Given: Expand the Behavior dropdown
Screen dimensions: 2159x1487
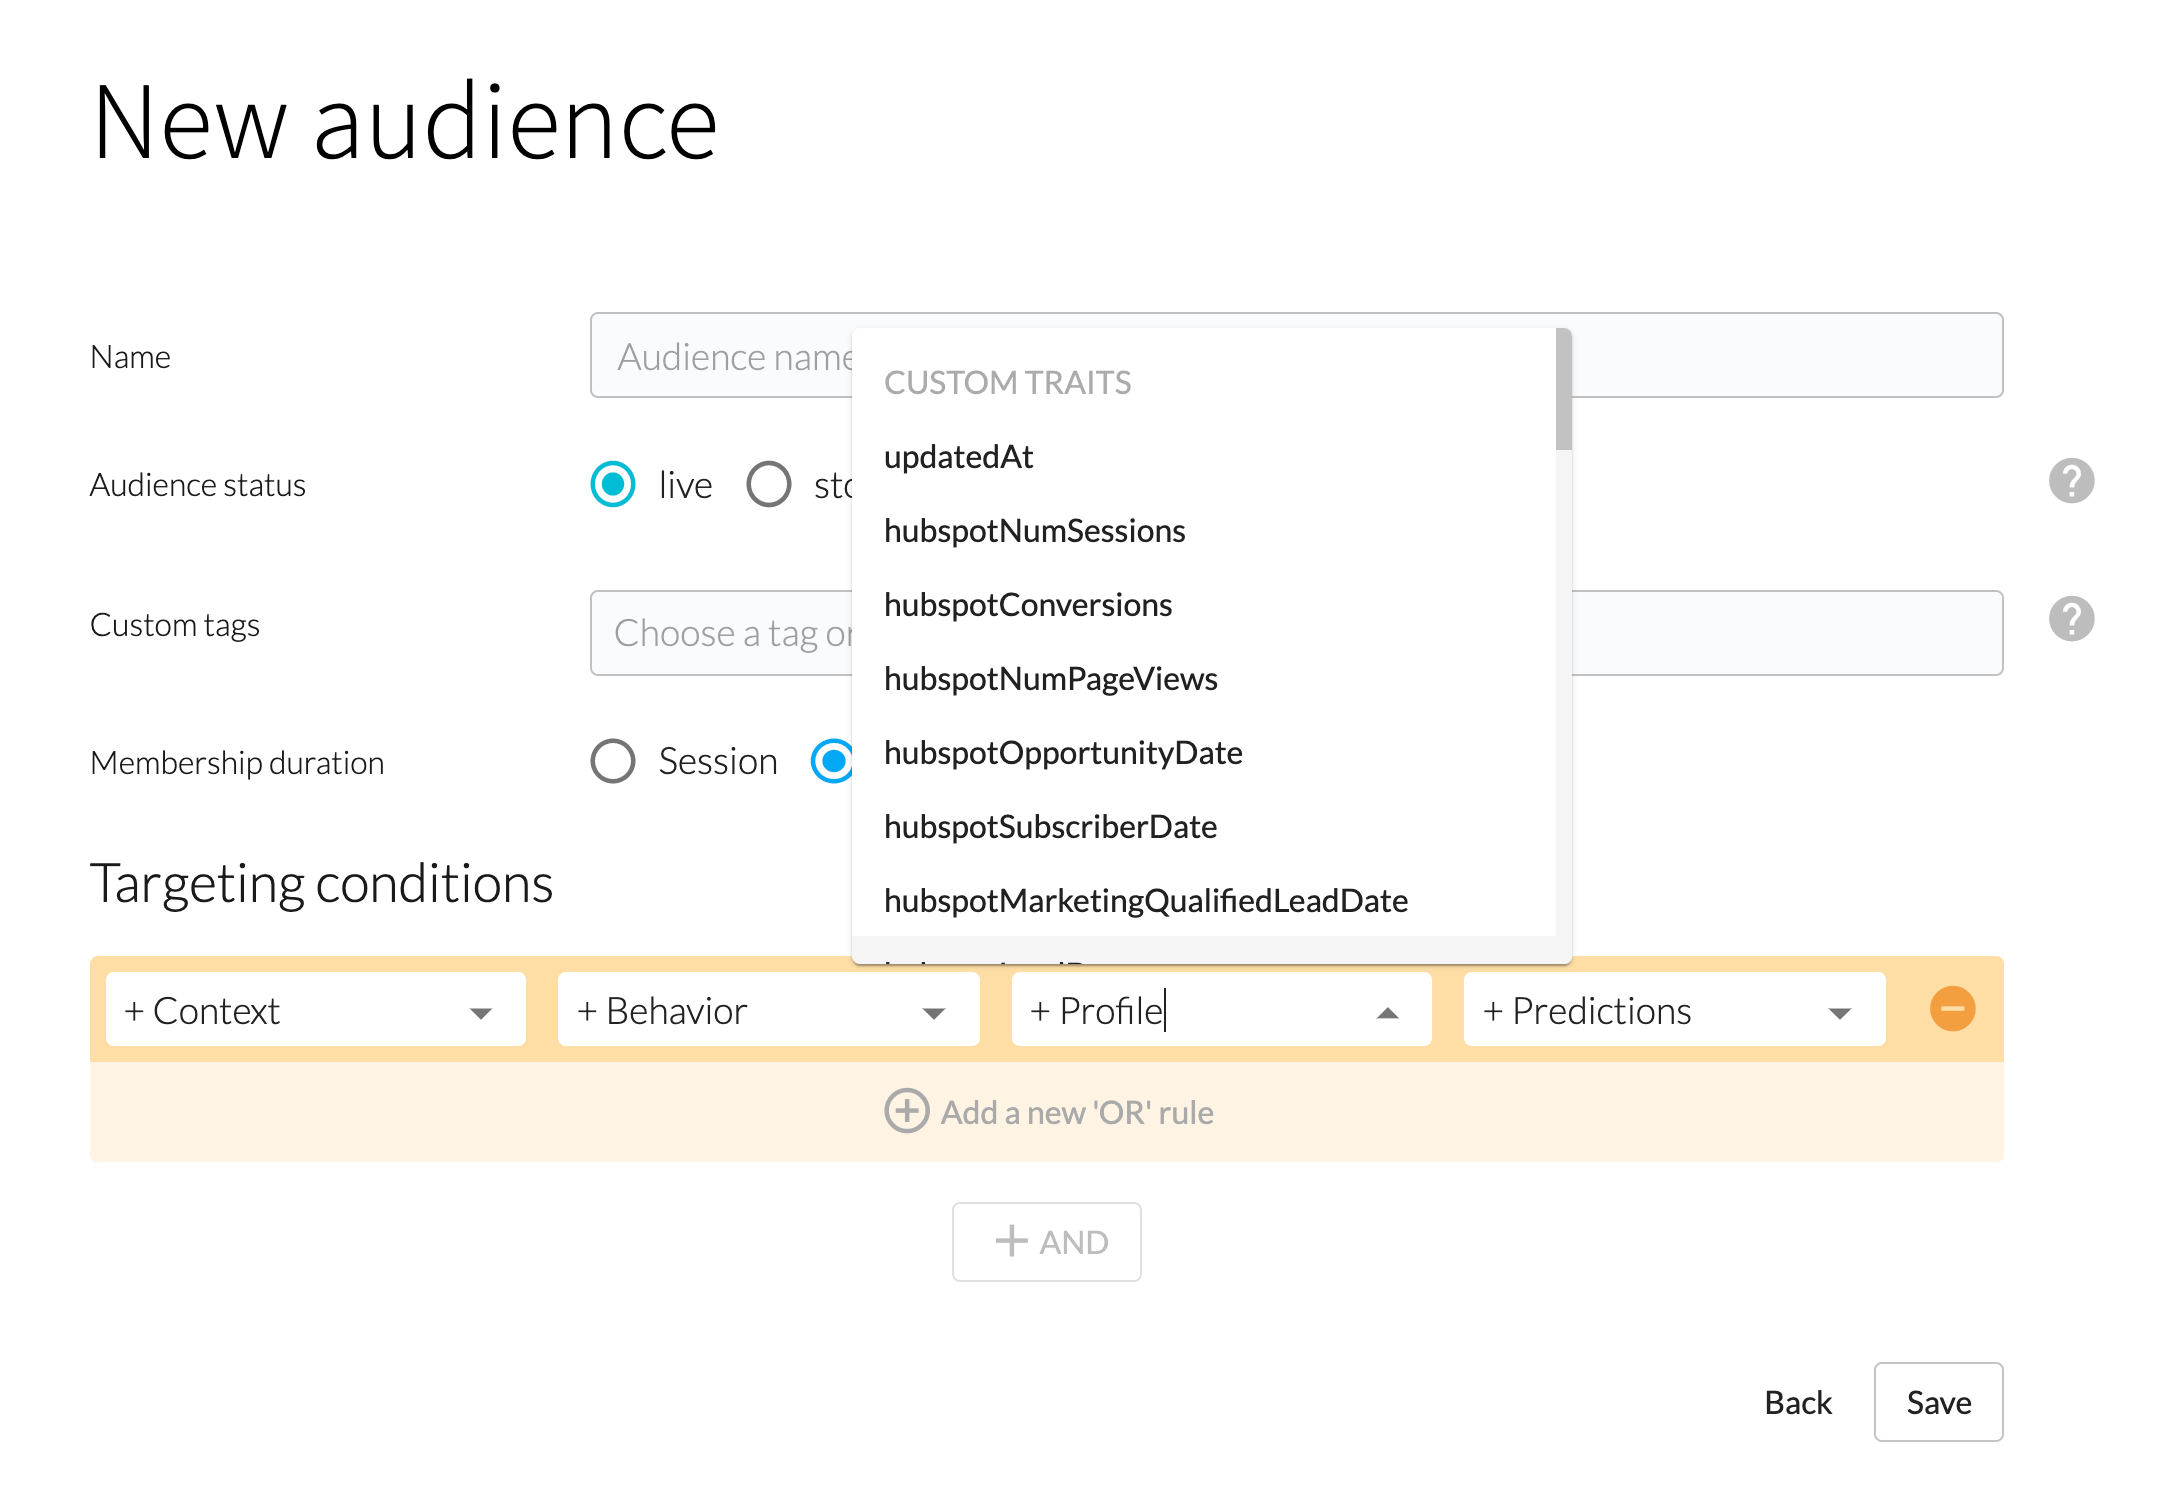Looking at the screenshot, I should tap(767, 1010).
